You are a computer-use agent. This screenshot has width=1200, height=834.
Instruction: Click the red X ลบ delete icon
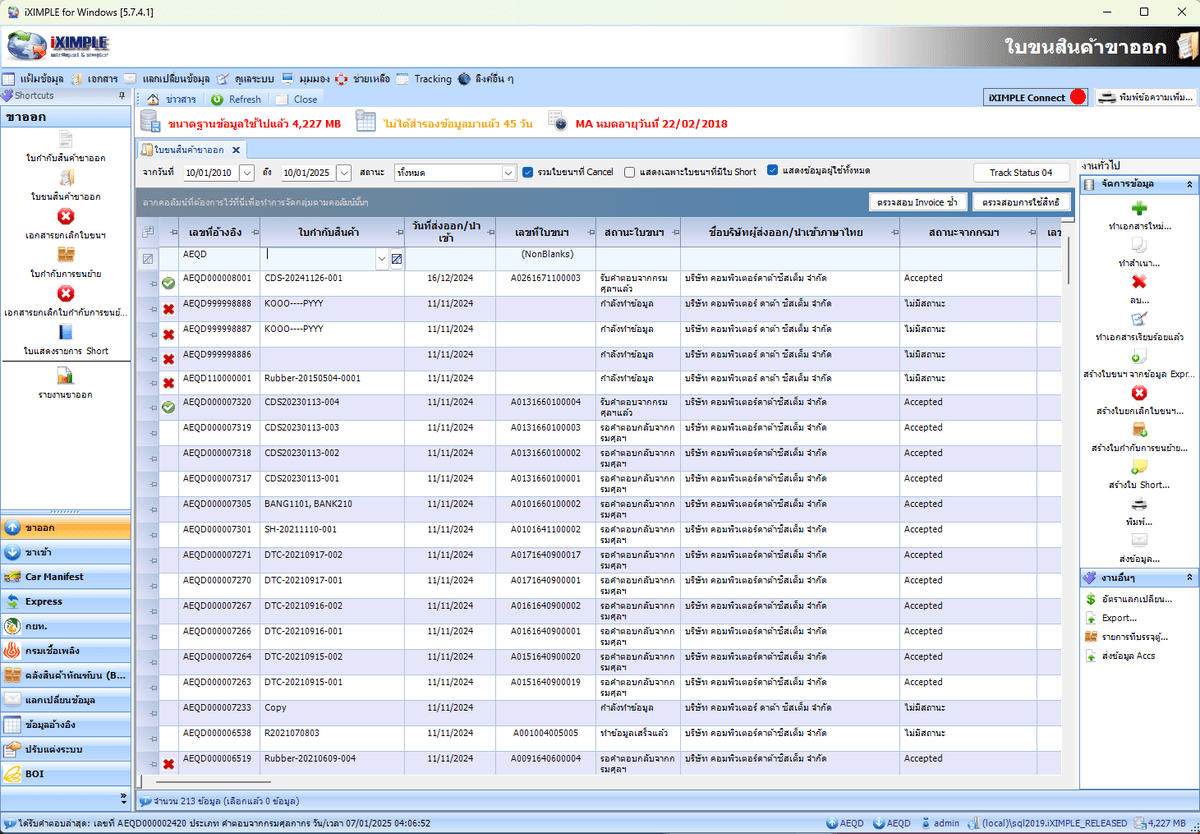tap(1139, 282)
